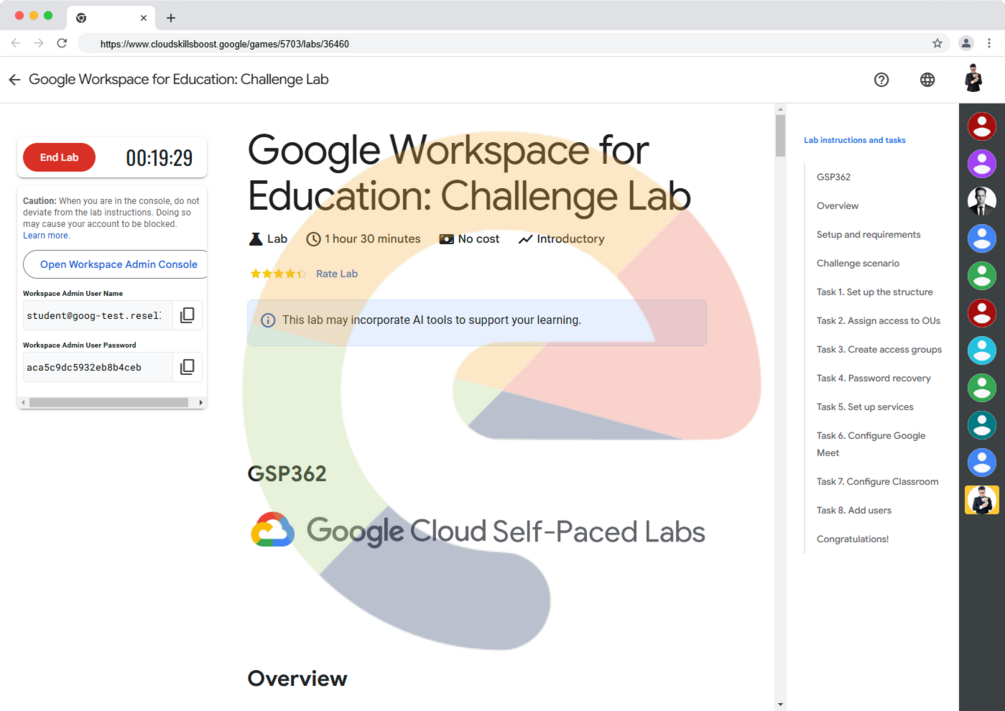1005x711 pixels.
Task: Click the right arrow of lab panel scrollbar
Action: 201,403
